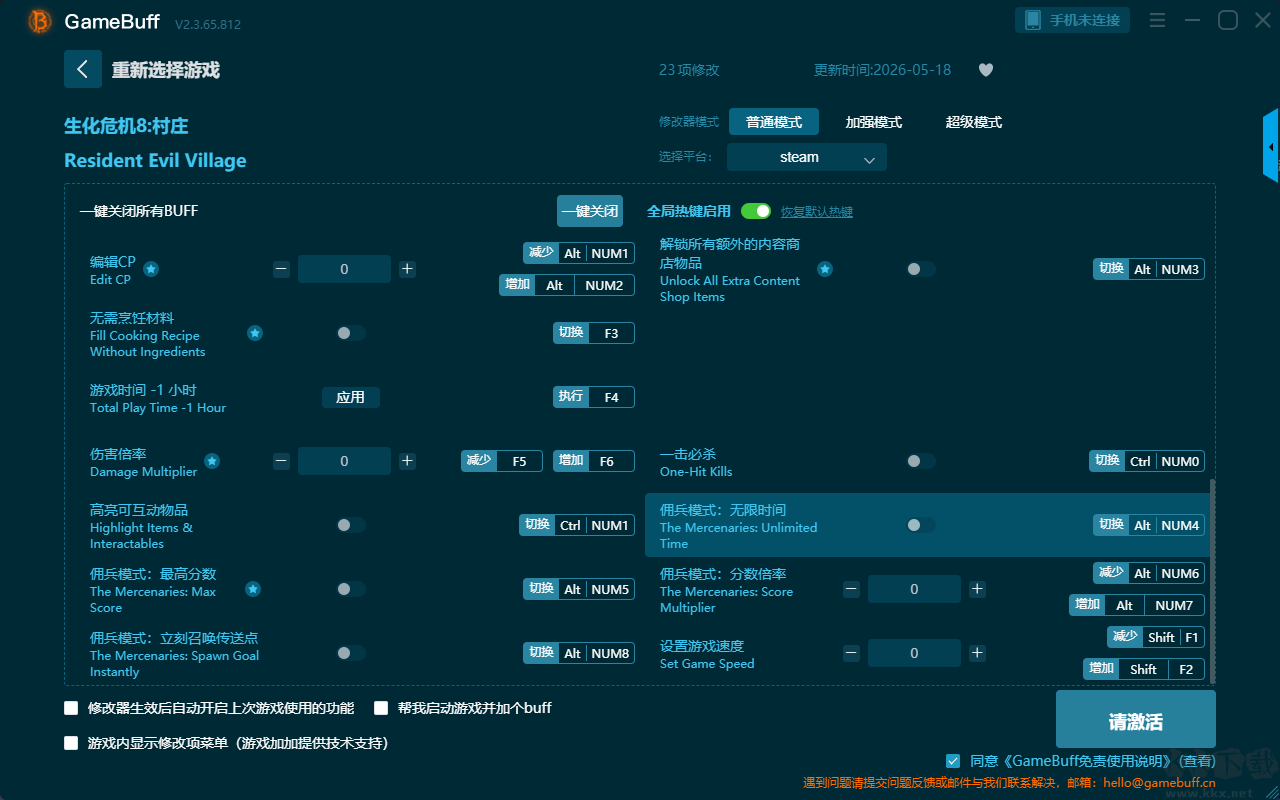
Task: Decrease Edit CP value with minus button
Action: click(x=282, y=269)
